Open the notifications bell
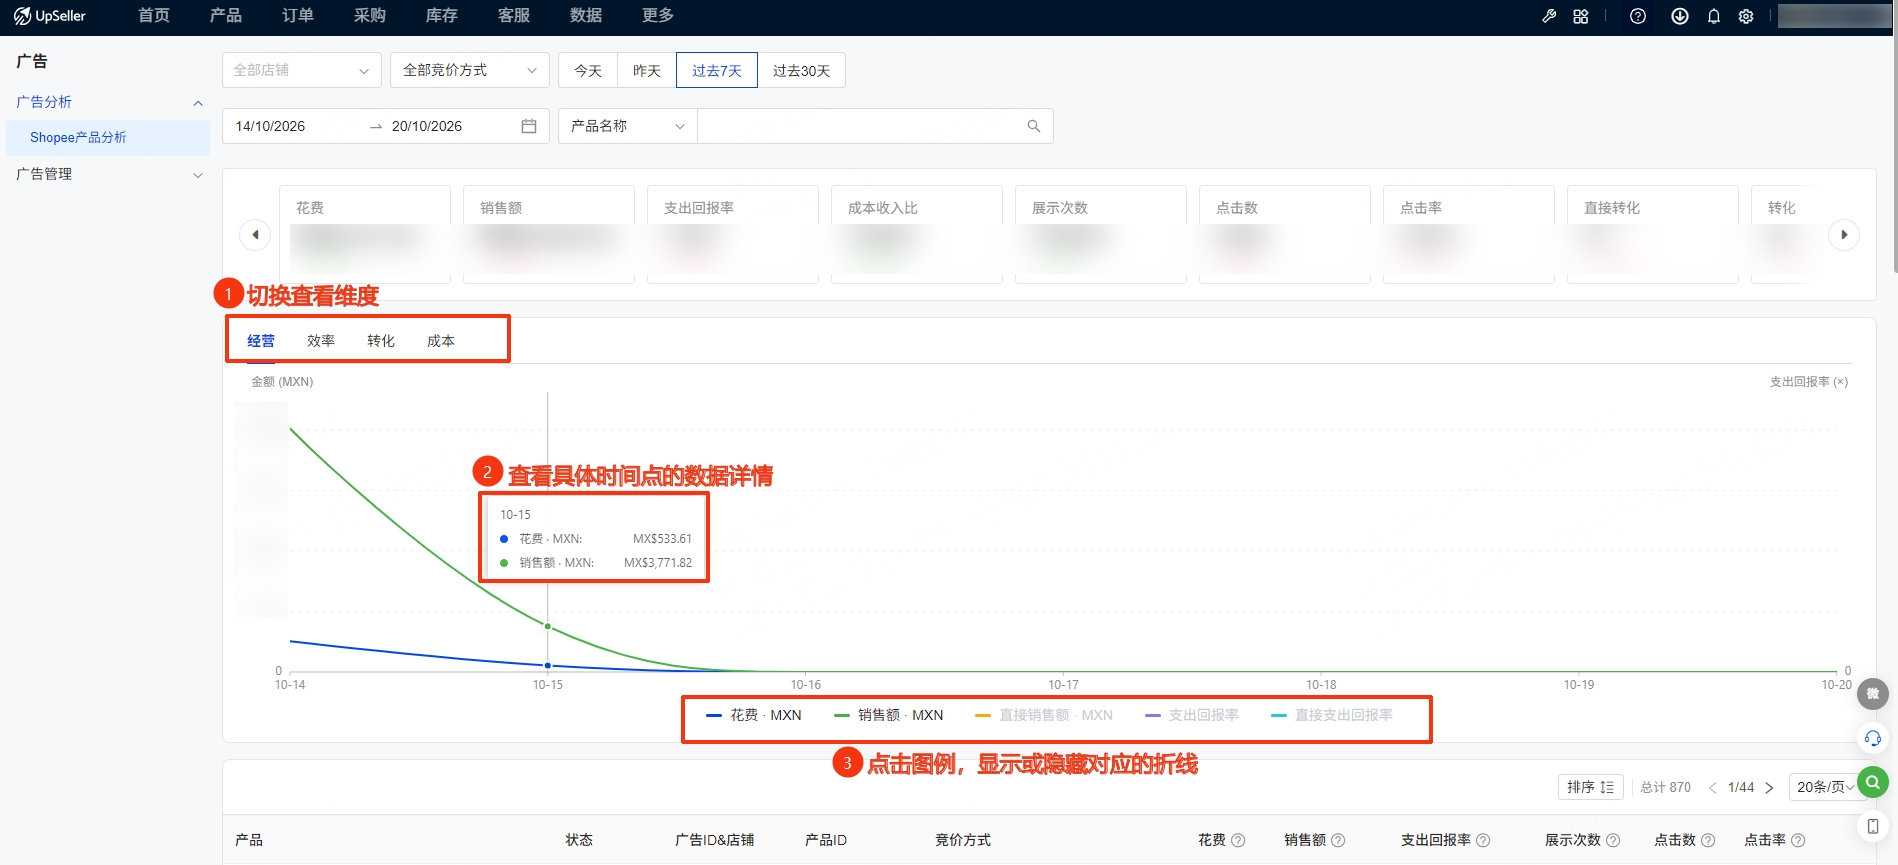The width and height of the screenshot is (1898, 865). point(1714,16)
